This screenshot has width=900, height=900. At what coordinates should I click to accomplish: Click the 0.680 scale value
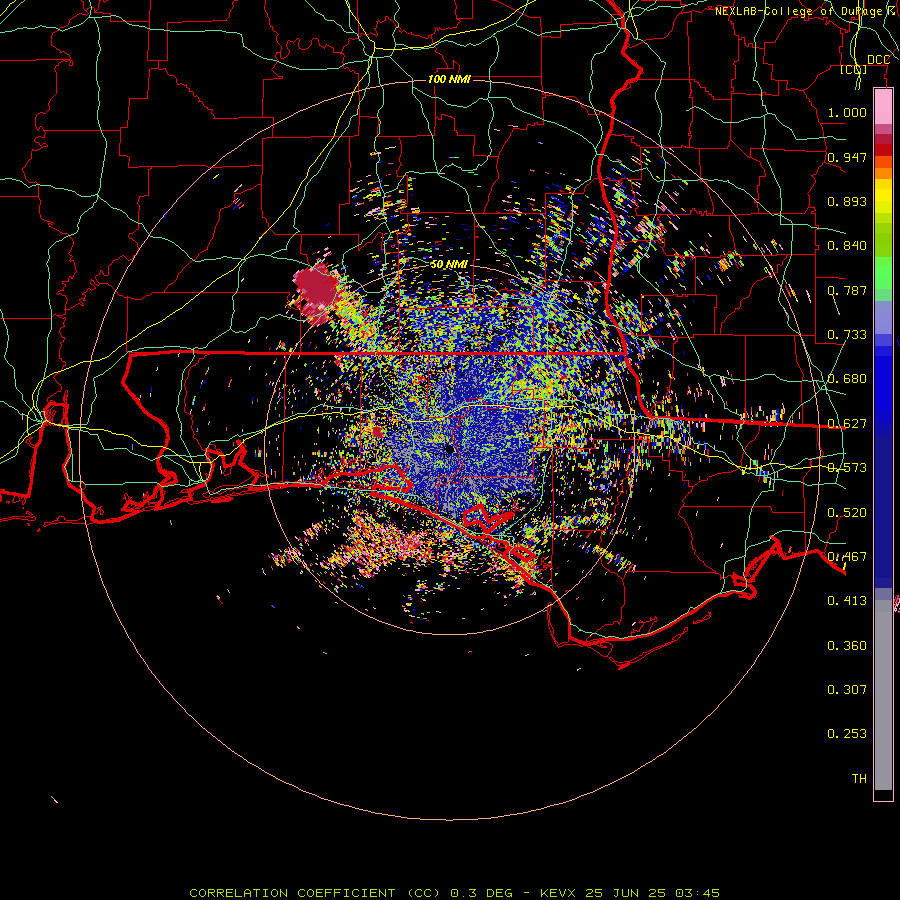847,379
